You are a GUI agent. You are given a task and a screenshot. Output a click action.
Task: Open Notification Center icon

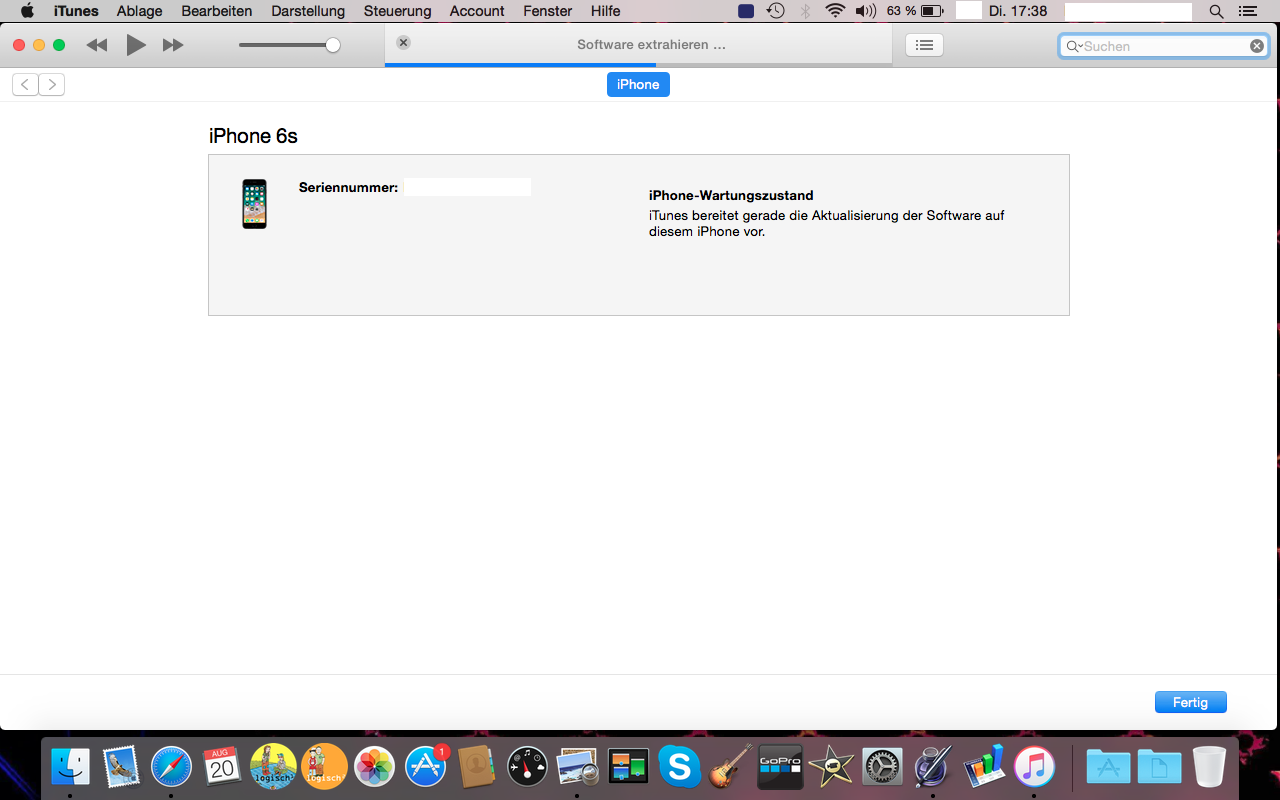1246,11
